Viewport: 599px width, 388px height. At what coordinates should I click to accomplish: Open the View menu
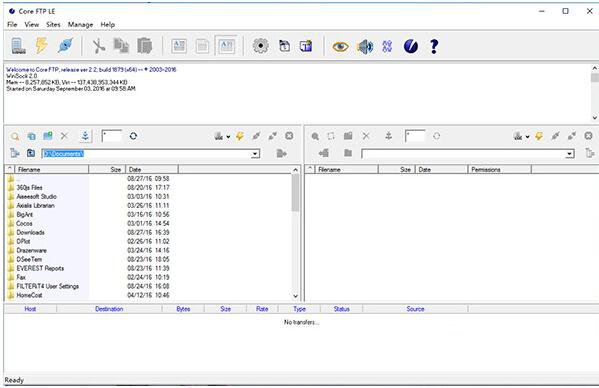click(x=32, y=24)
